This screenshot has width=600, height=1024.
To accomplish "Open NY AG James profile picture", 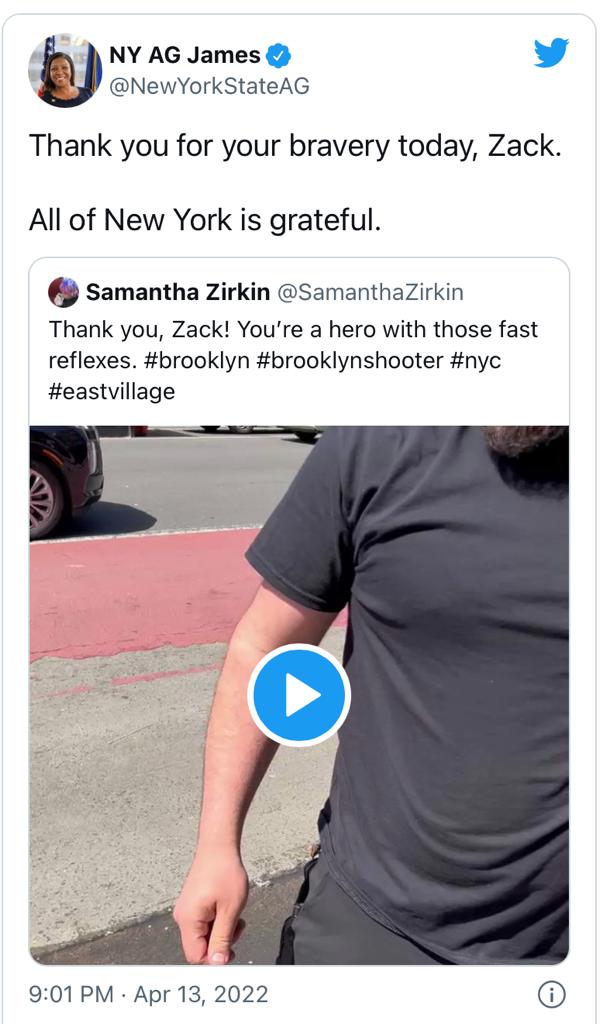I will pyautogui.click(x=65, y=70).
